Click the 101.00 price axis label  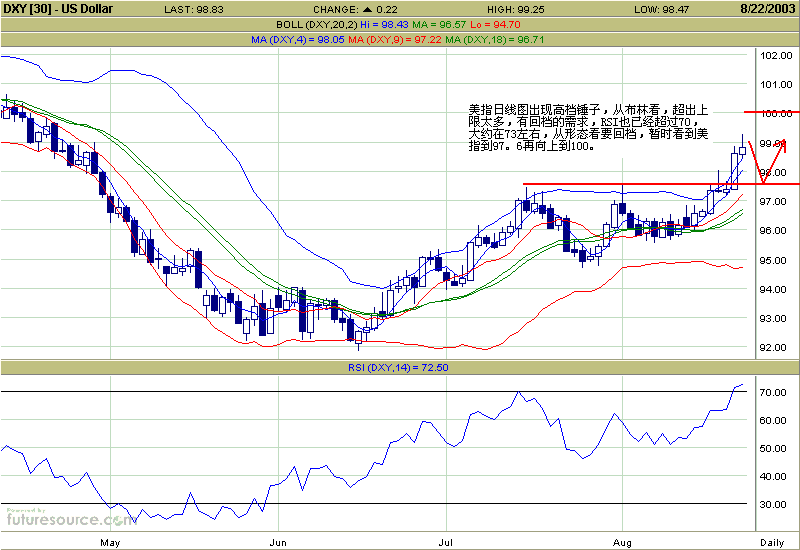pos(776,85)
